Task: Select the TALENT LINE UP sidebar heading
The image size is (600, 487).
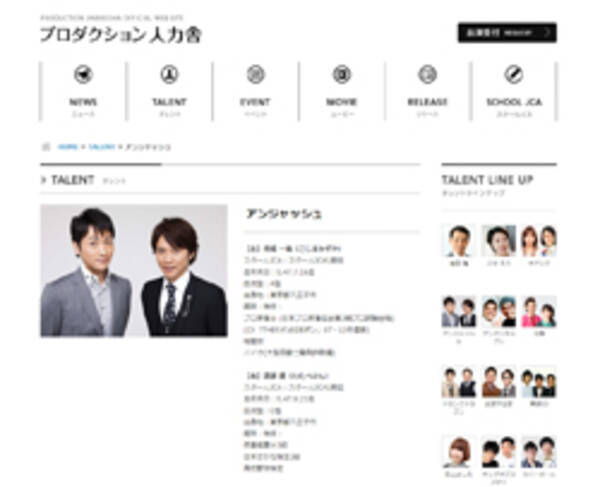Action: 487,180
